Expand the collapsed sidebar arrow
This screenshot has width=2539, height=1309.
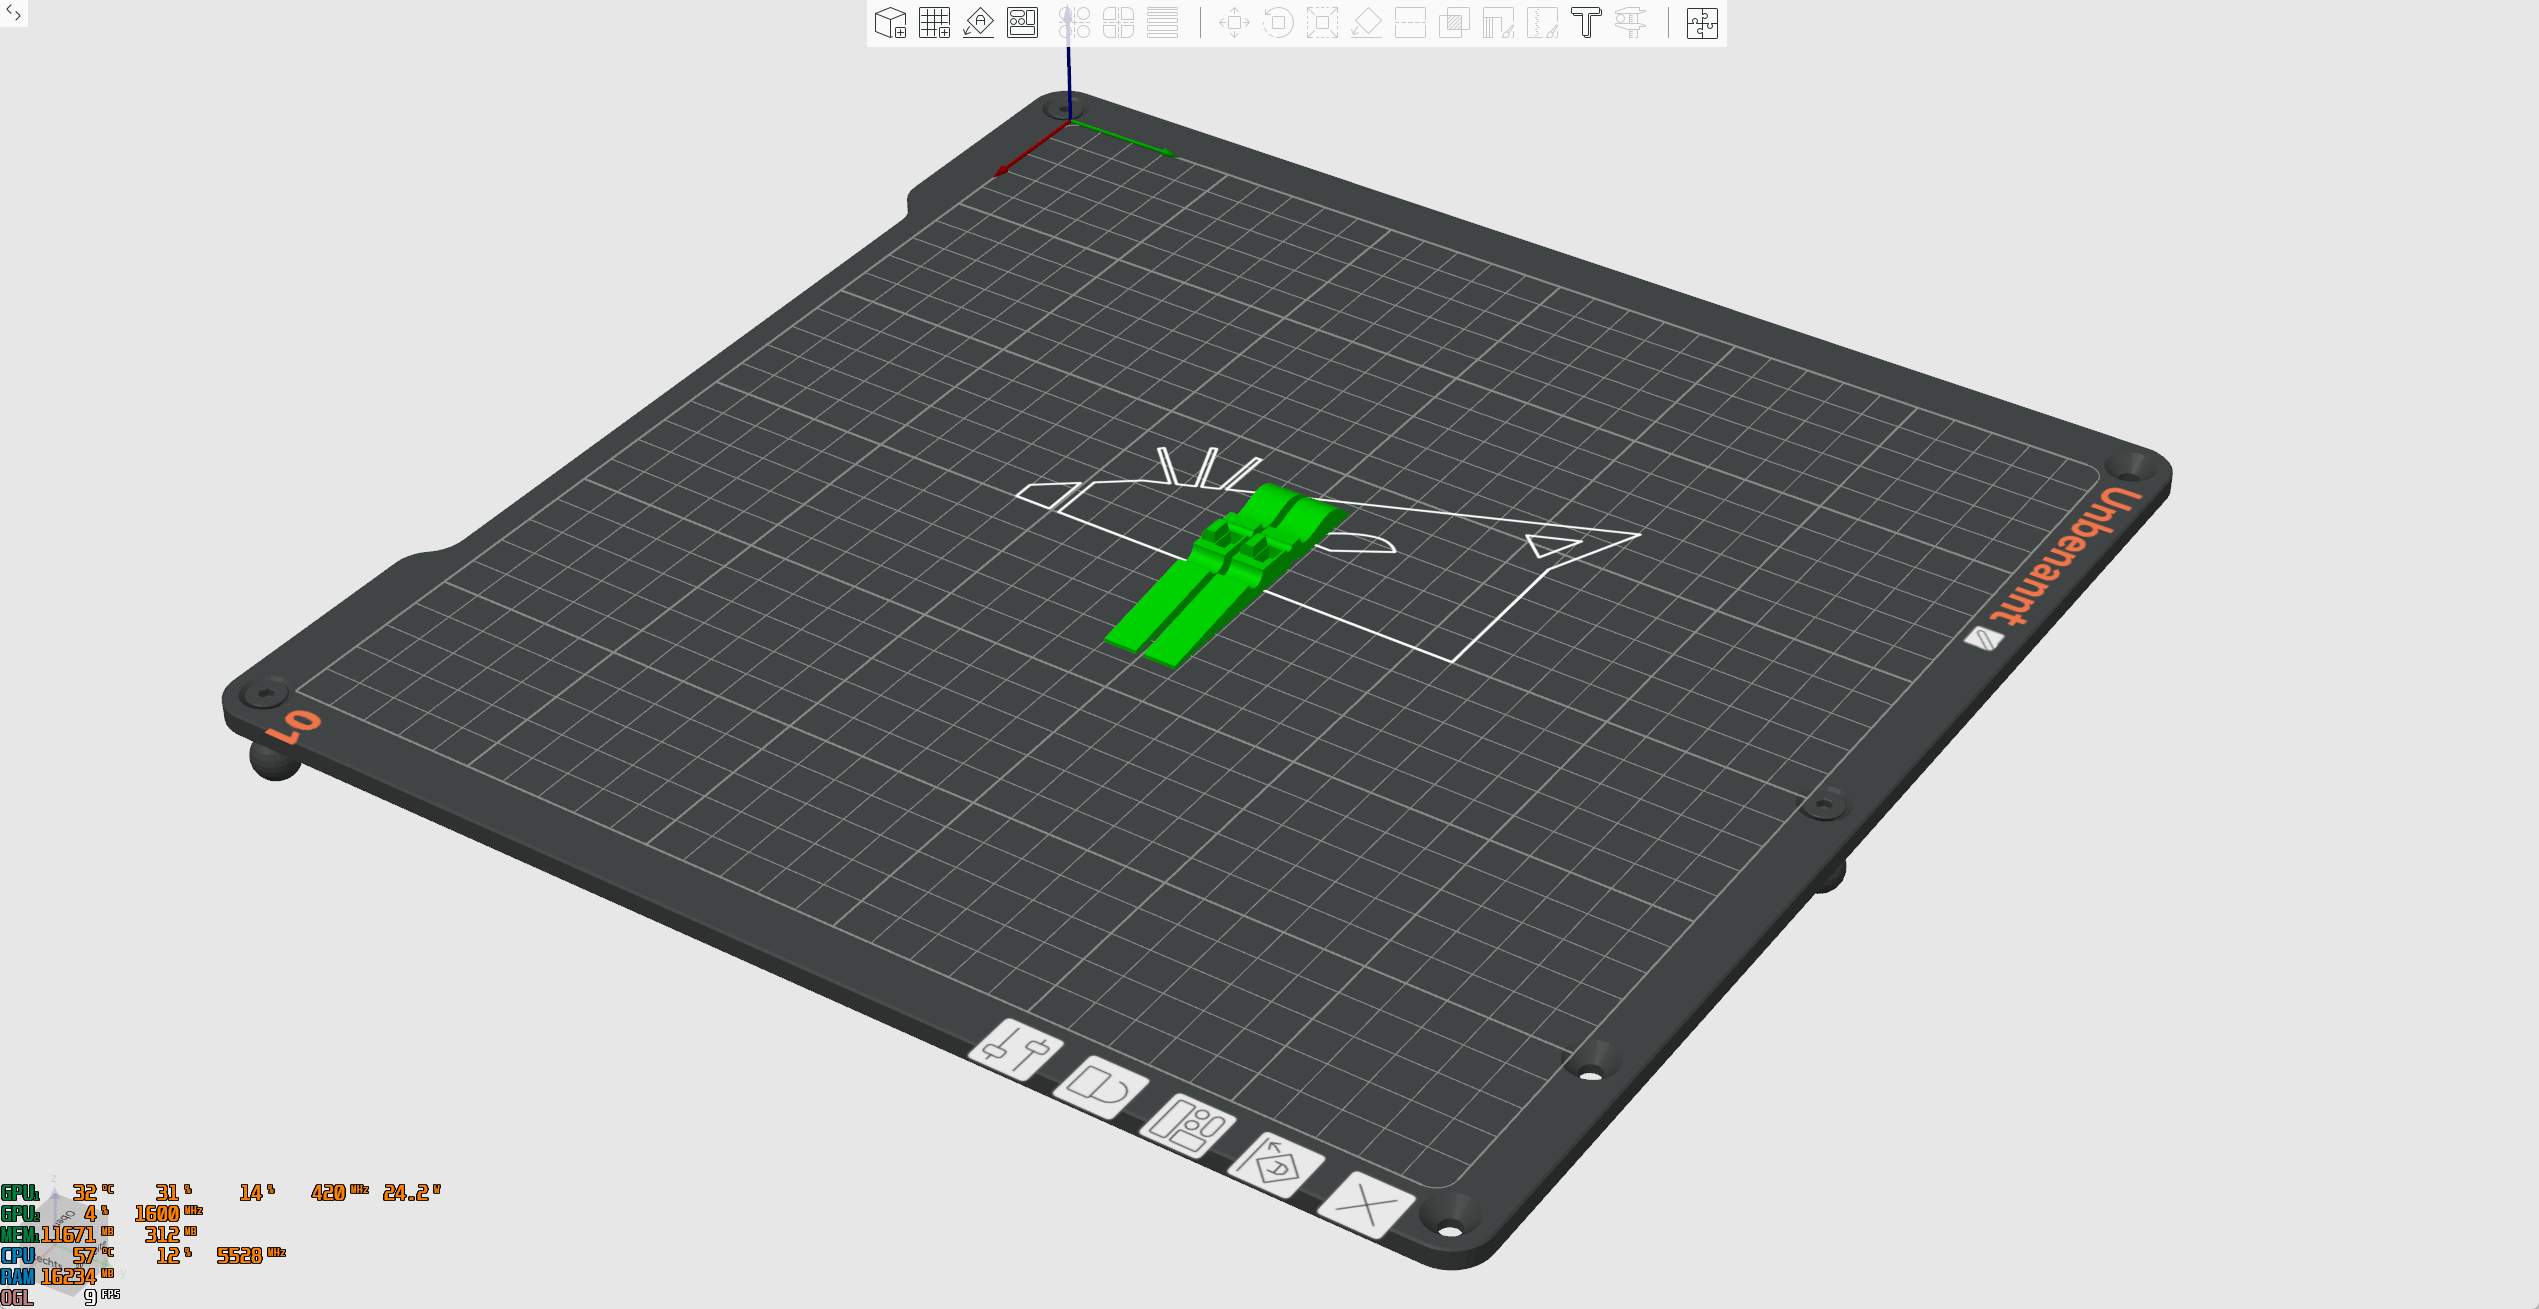point(13,13)
